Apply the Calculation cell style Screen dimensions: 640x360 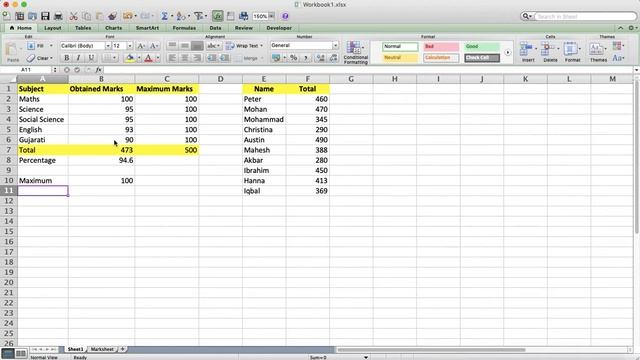(x=441, y=58)
